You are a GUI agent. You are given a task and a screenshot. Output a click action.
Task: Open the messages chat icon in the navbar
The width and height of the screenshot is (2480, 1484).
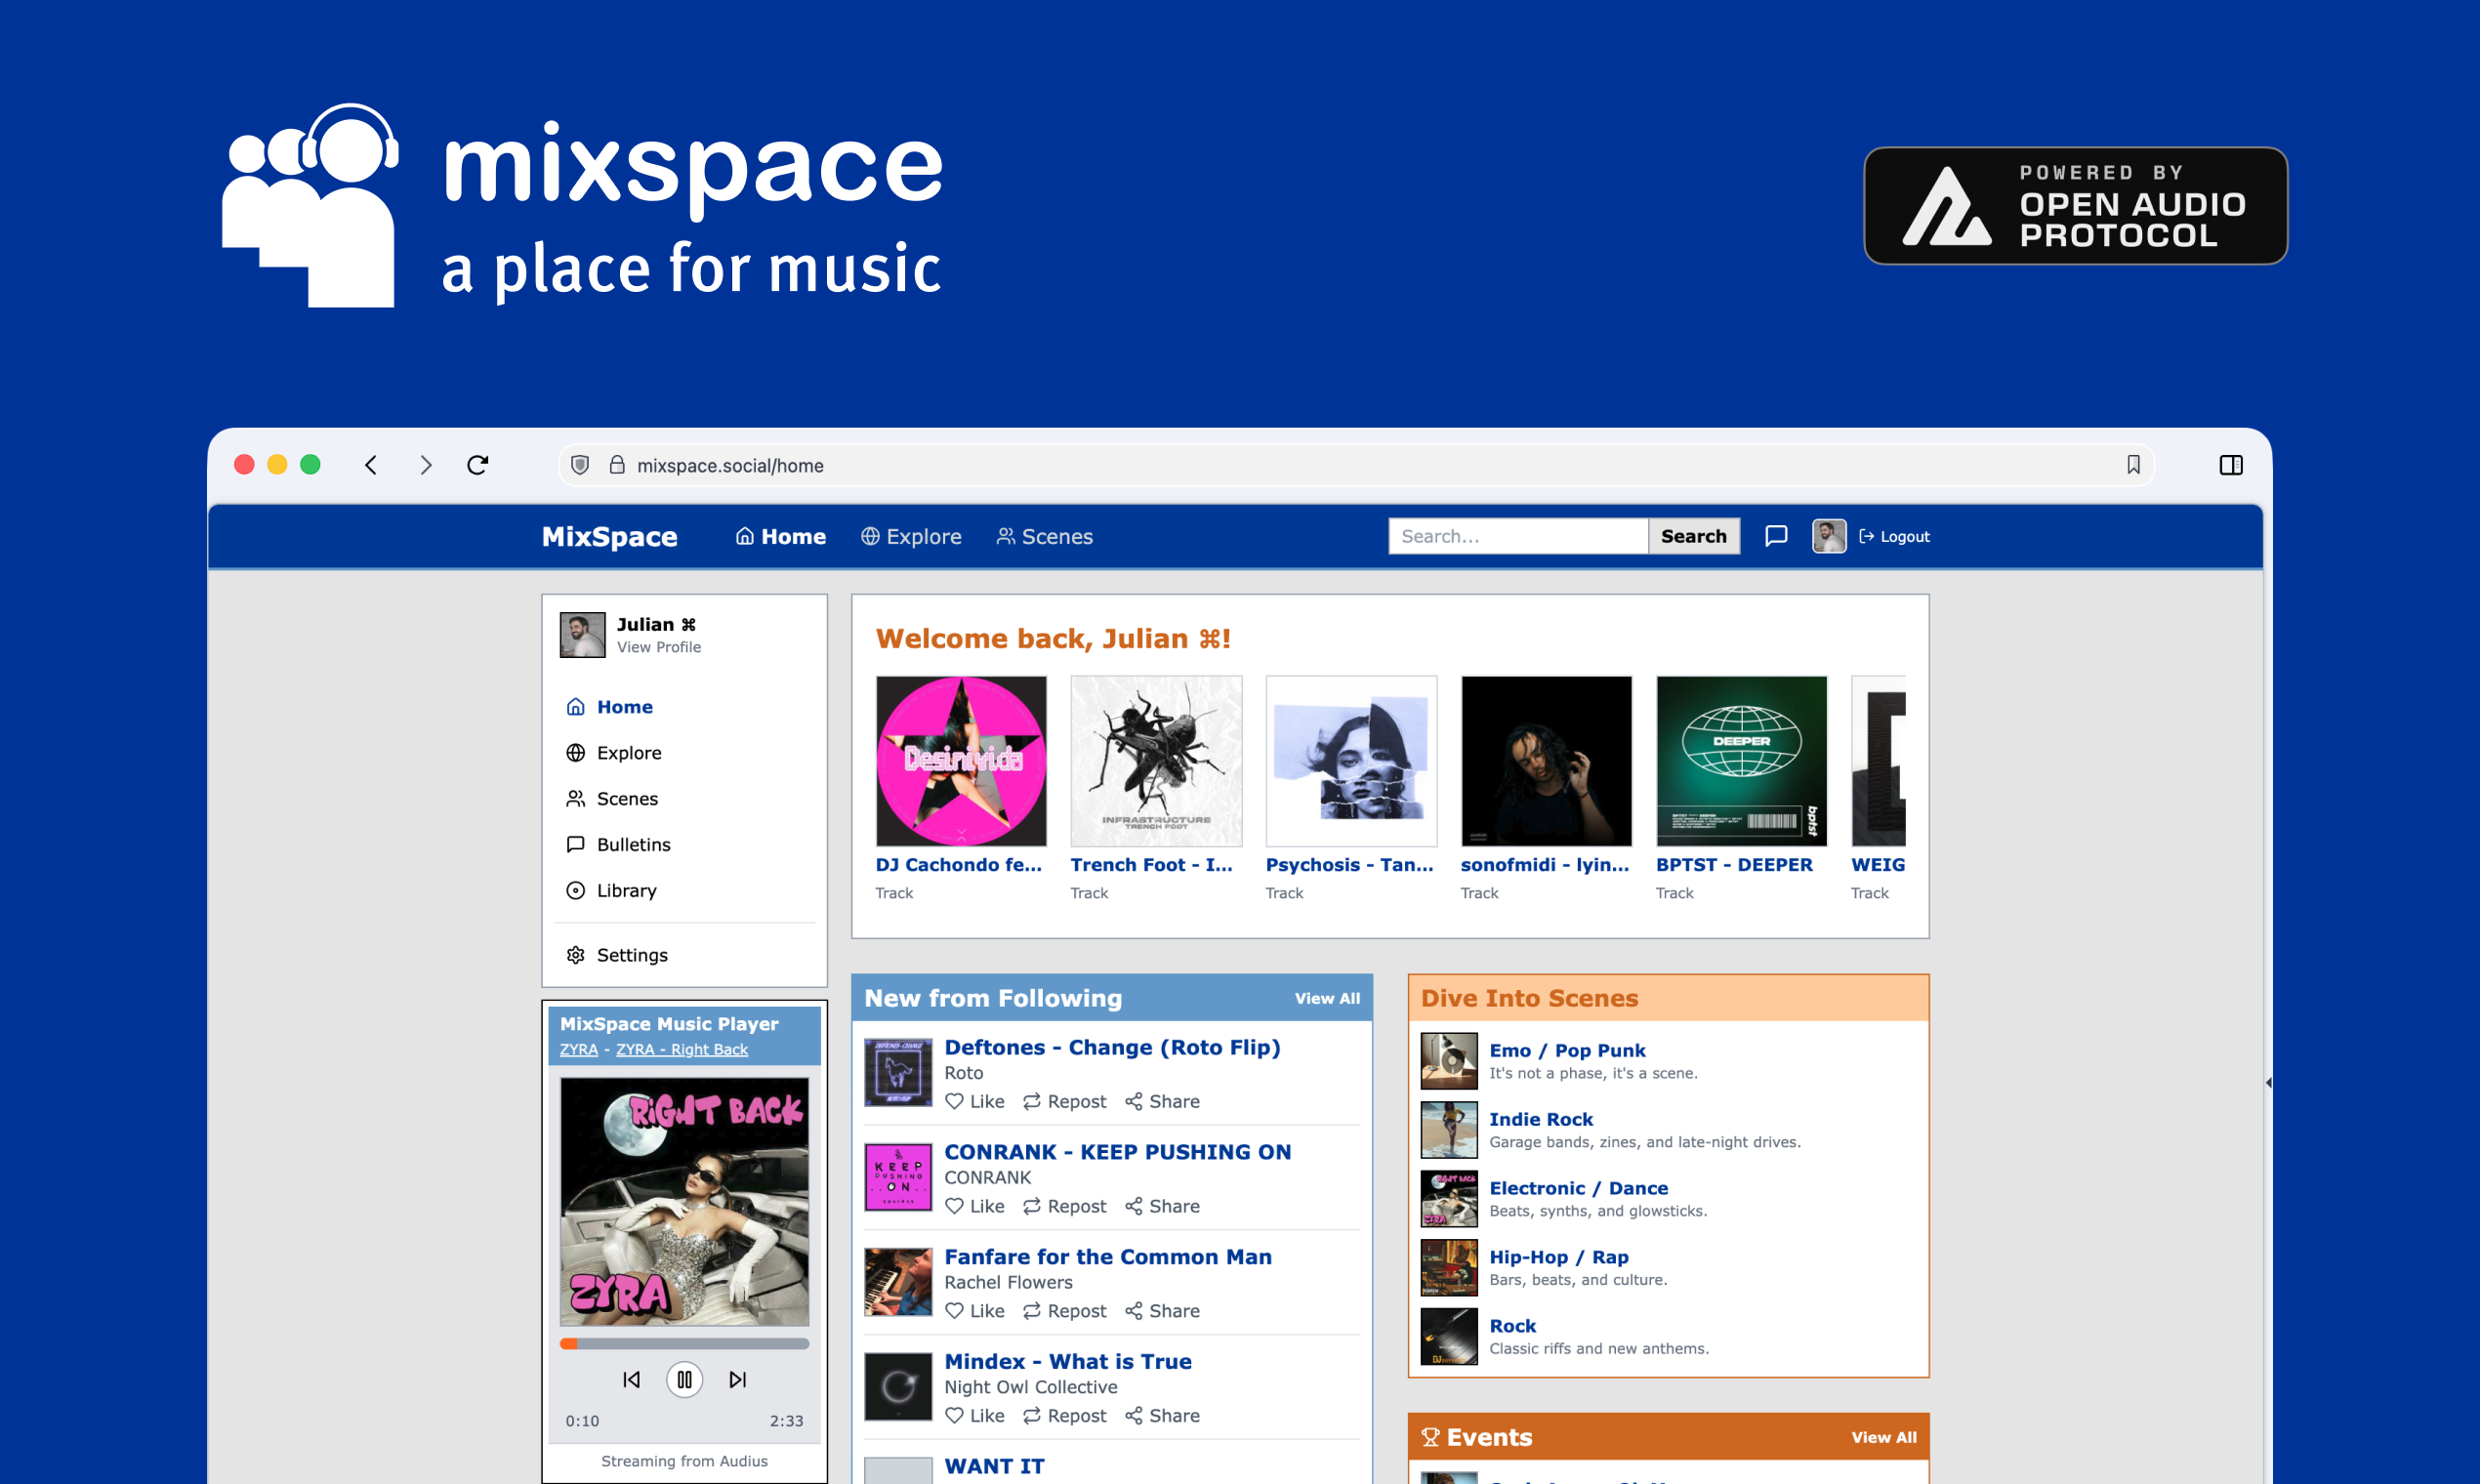(1776, 536)
